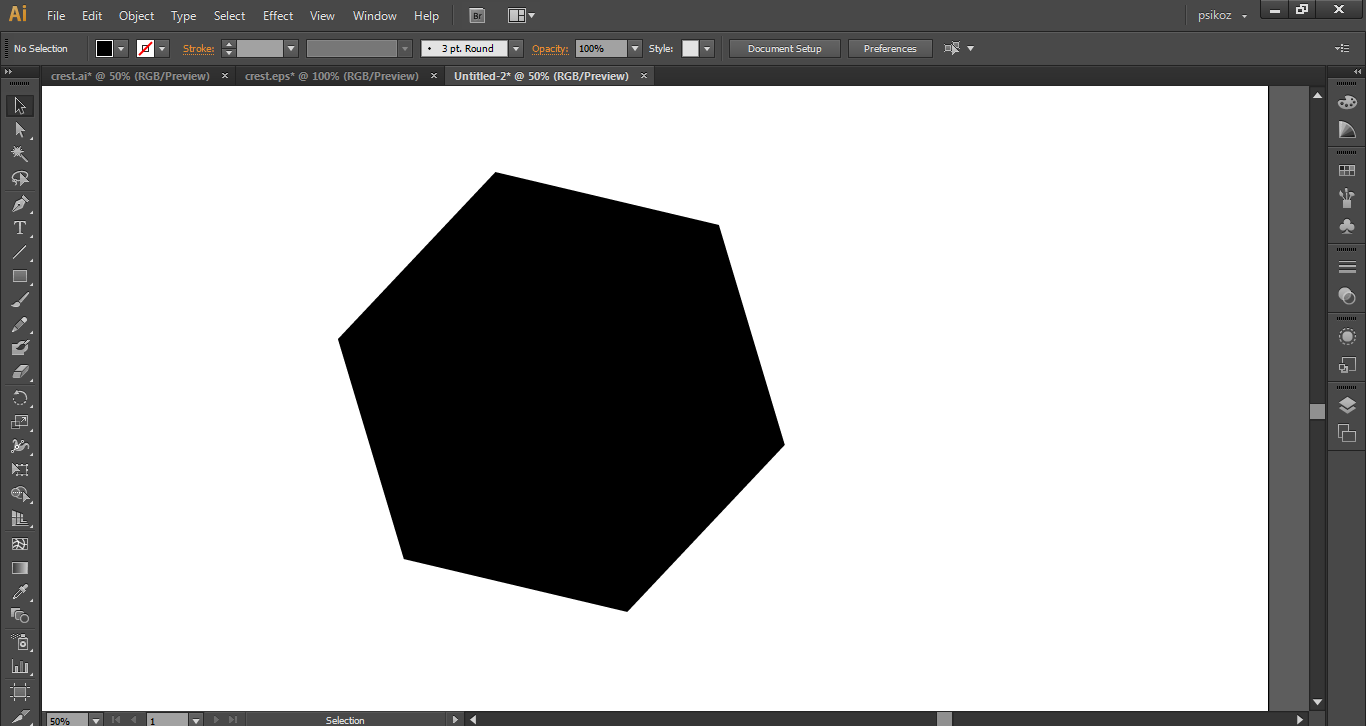Open the Swatches panel icon
The height and width of the screenshot is (726, 1368).
coord(1347,171)
